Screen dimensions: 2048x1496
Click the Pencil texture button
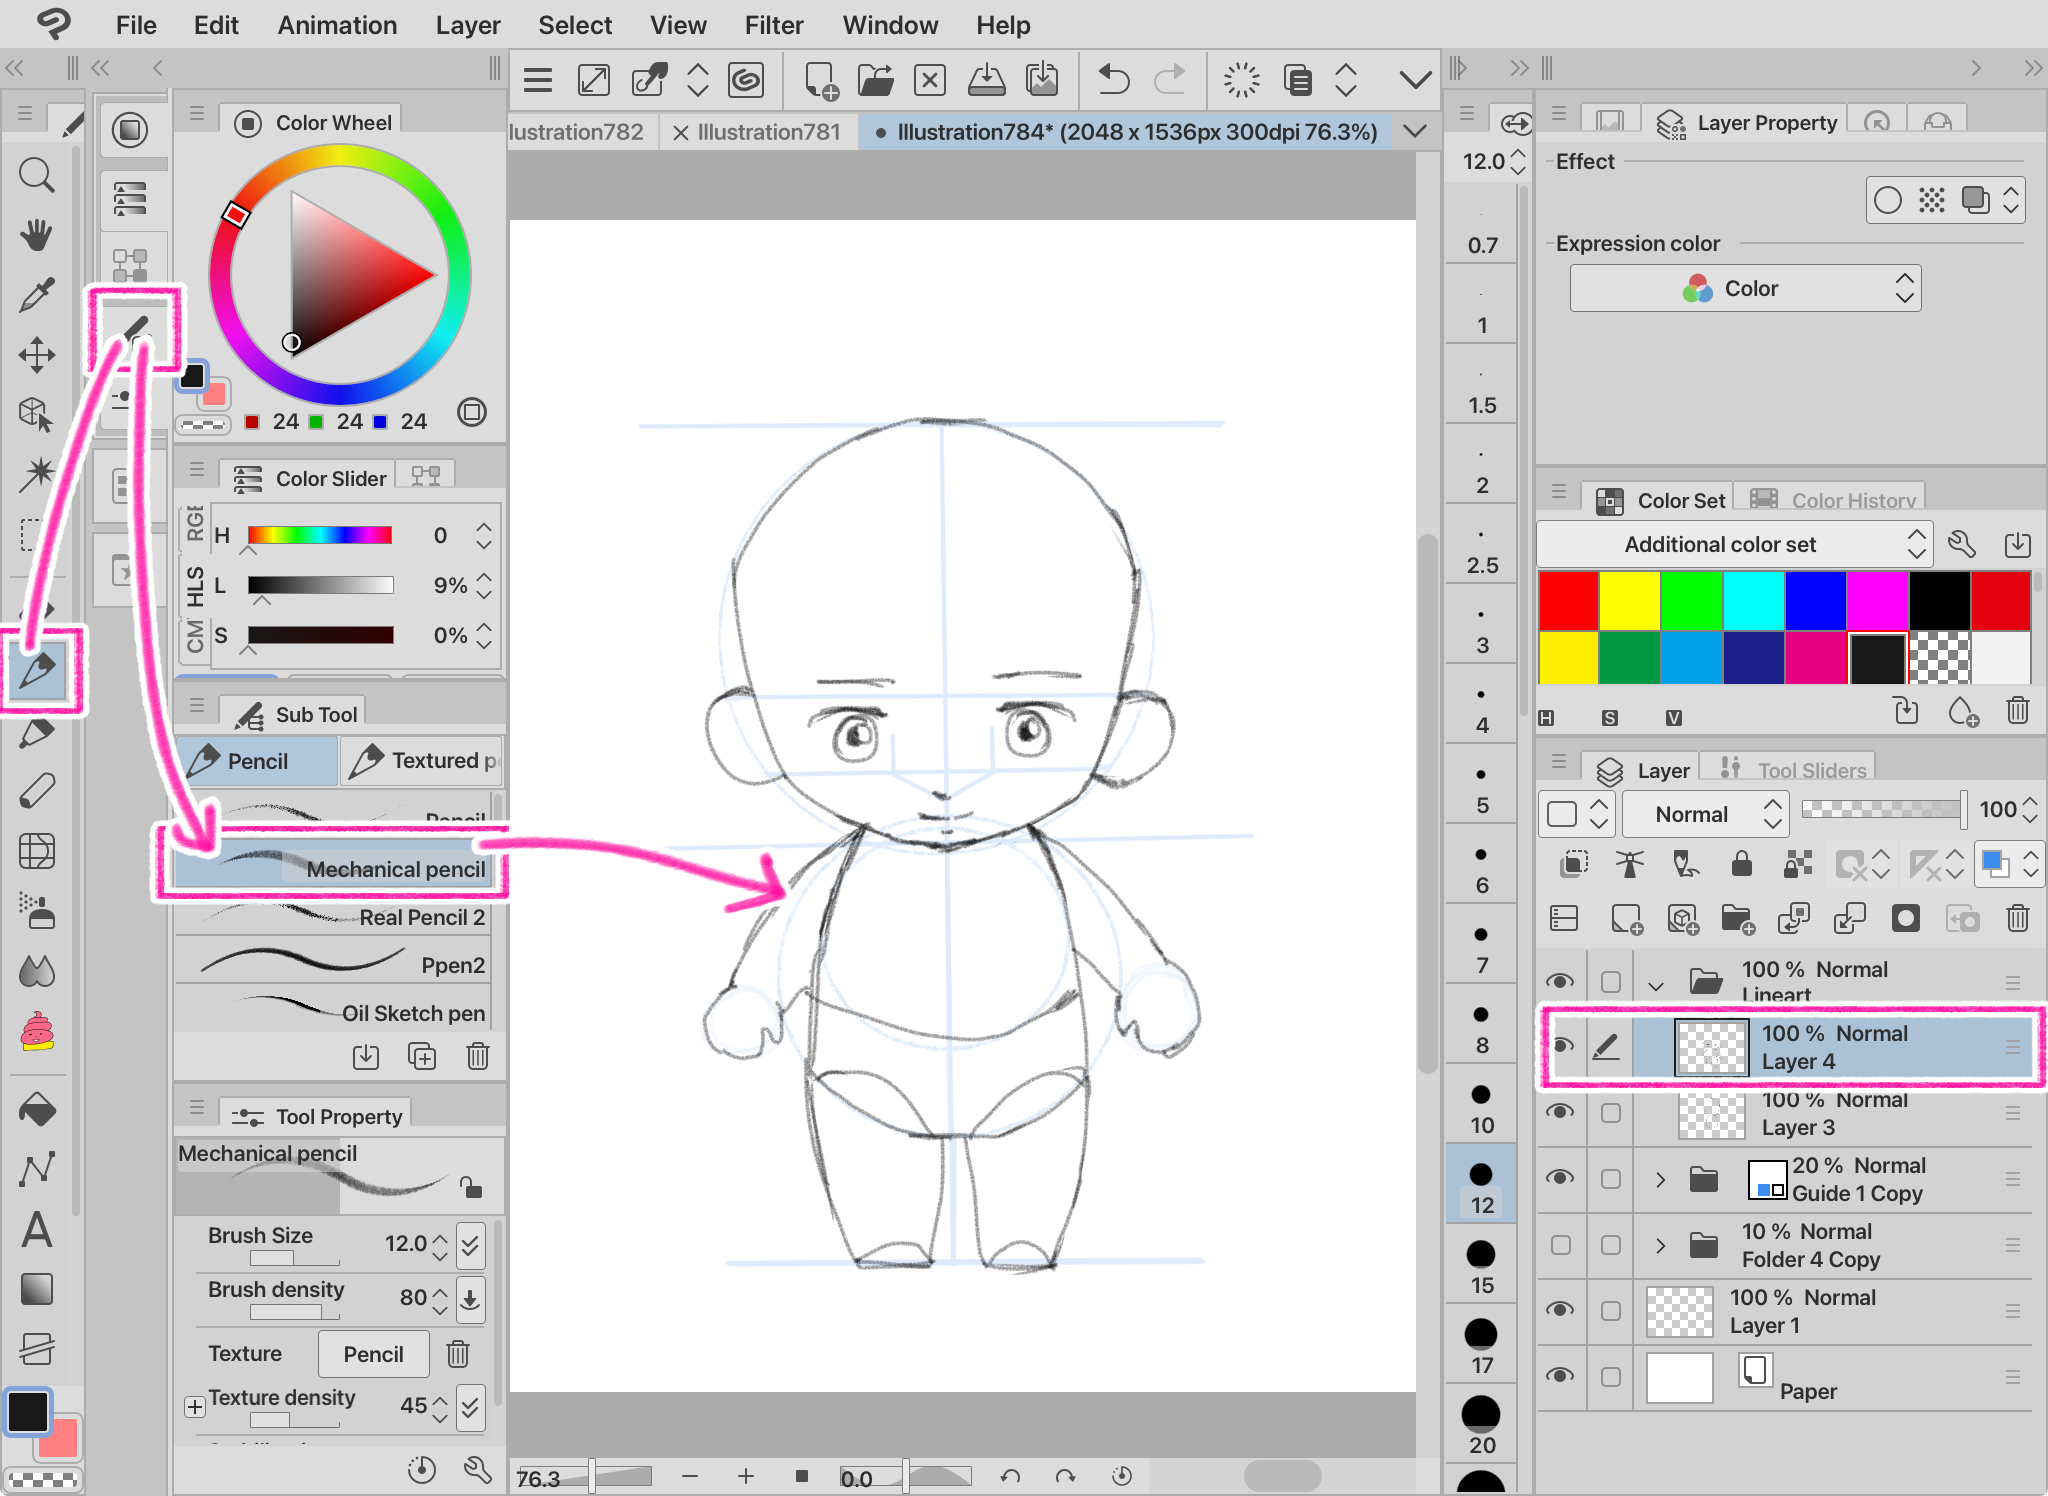[373, 1354]
